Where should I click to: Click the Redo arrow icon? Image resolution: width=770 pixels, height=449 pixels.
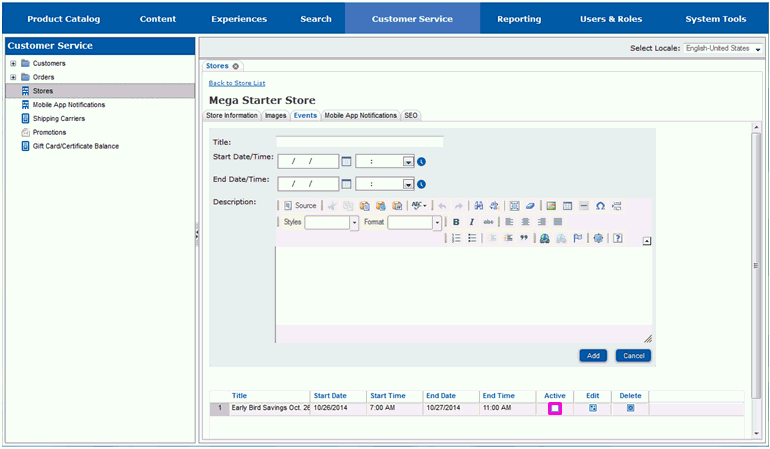(x=459, y=206)
